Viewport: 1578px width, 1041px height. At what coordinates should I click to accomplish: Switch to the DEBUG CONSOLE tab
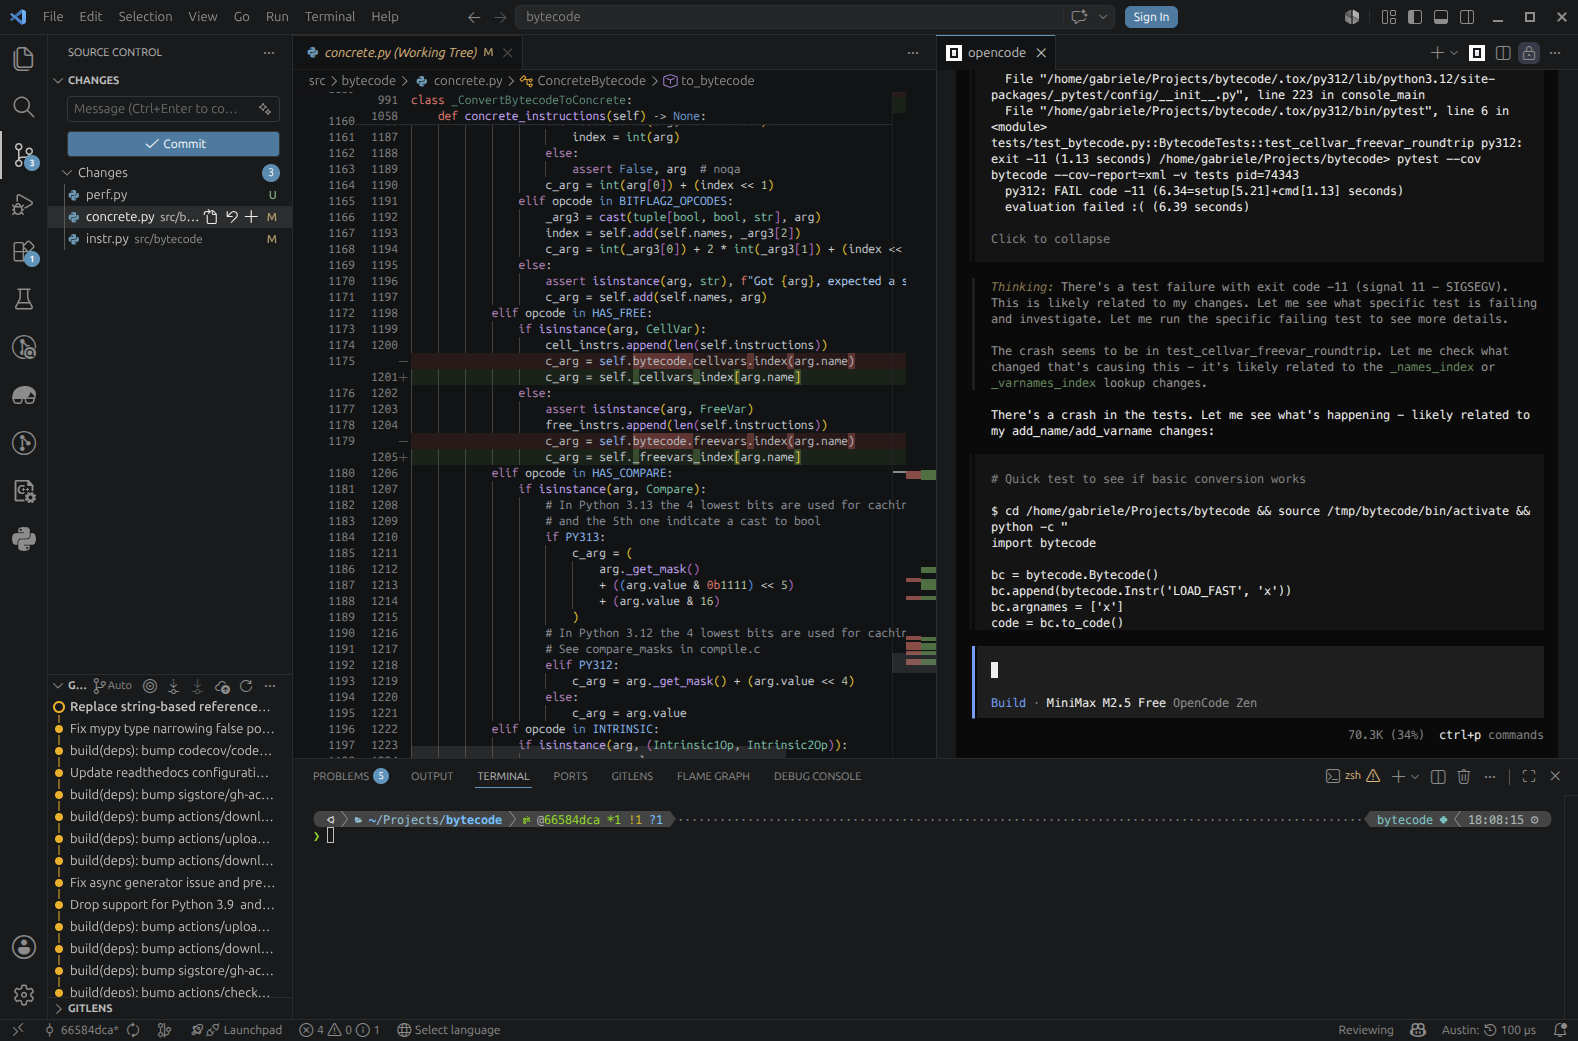(x=817, y=776)
